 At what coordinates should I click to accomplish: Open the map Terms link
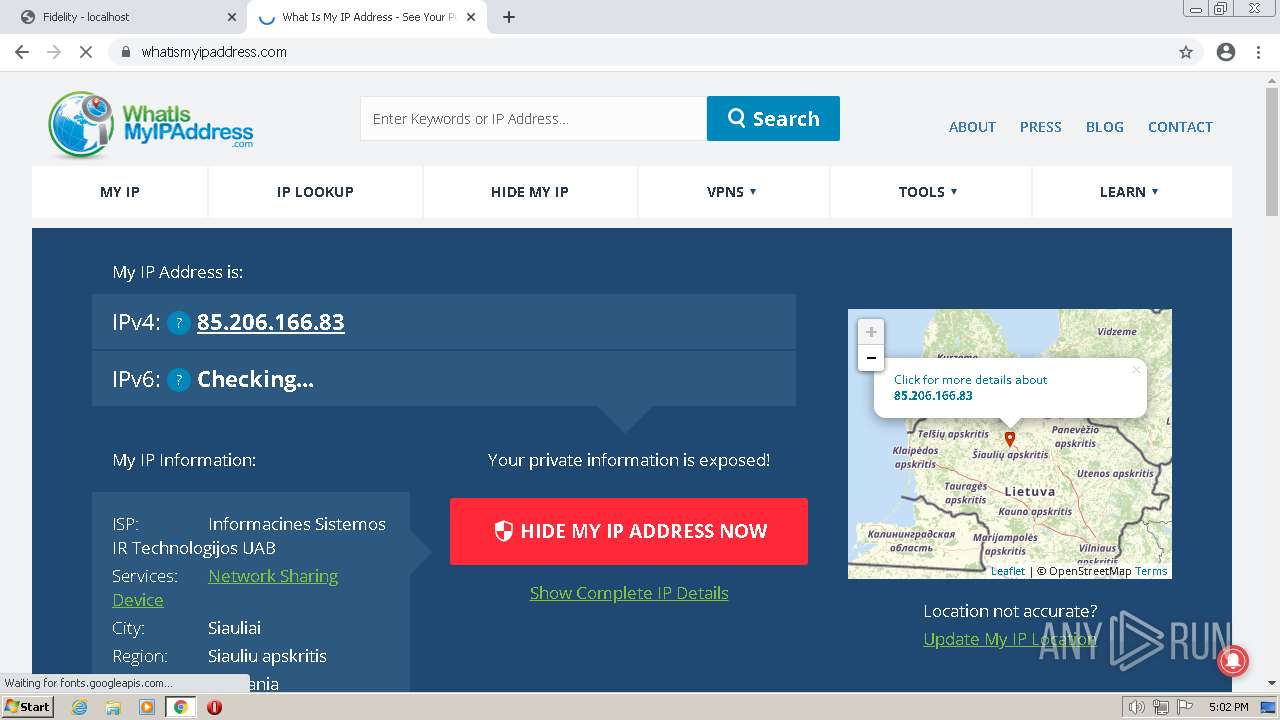point(1151,571)
